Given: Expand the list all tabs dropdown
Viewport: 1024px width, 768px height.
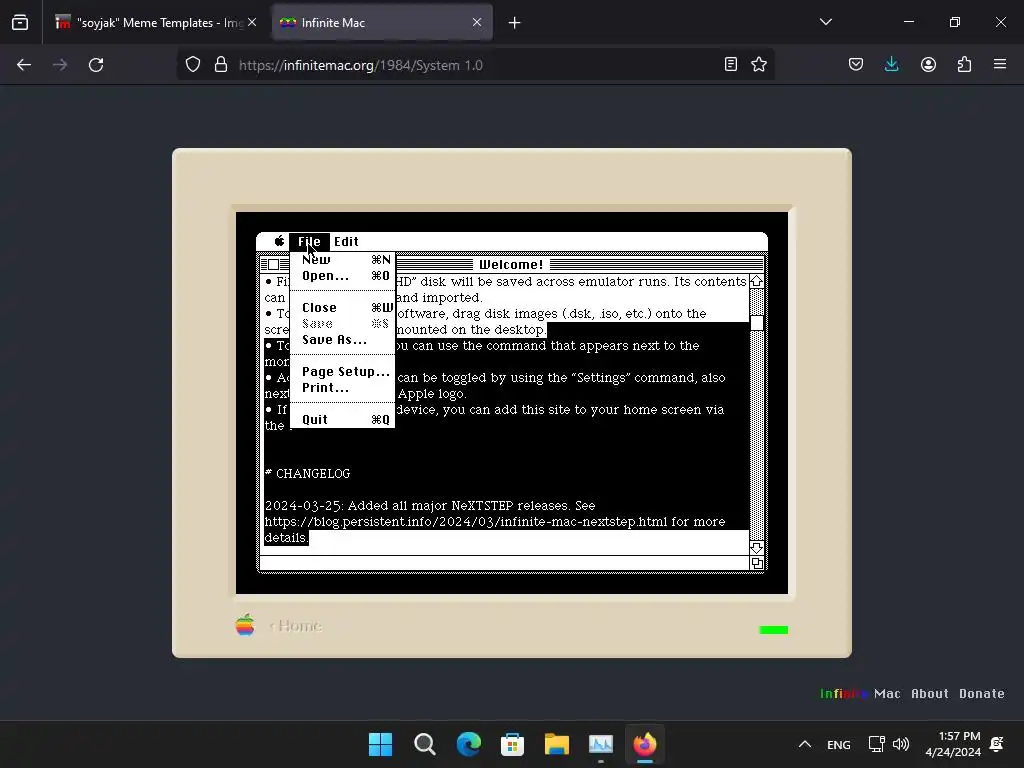Looking at the screenshot, I should (825, 22).
